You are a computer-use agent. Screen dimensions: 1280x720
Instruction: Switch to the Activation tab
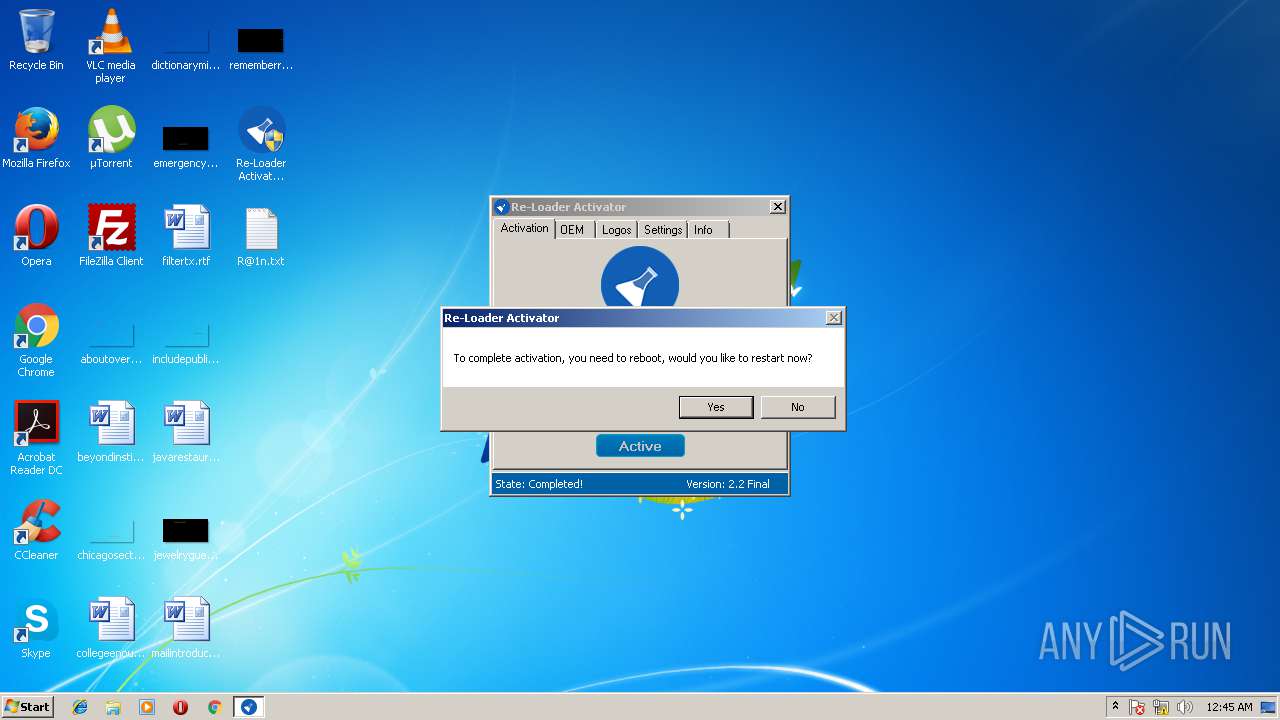click(524, 228)
